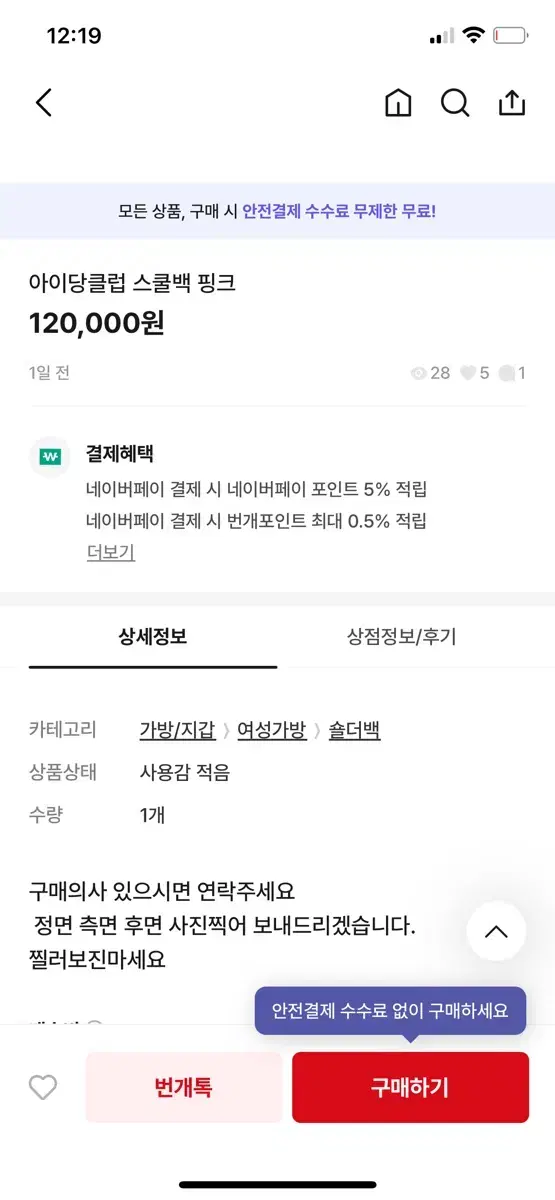Tap the 안전결제 수수료 무료 banner
Viewport: 555px width, 1200px height.
277,211
